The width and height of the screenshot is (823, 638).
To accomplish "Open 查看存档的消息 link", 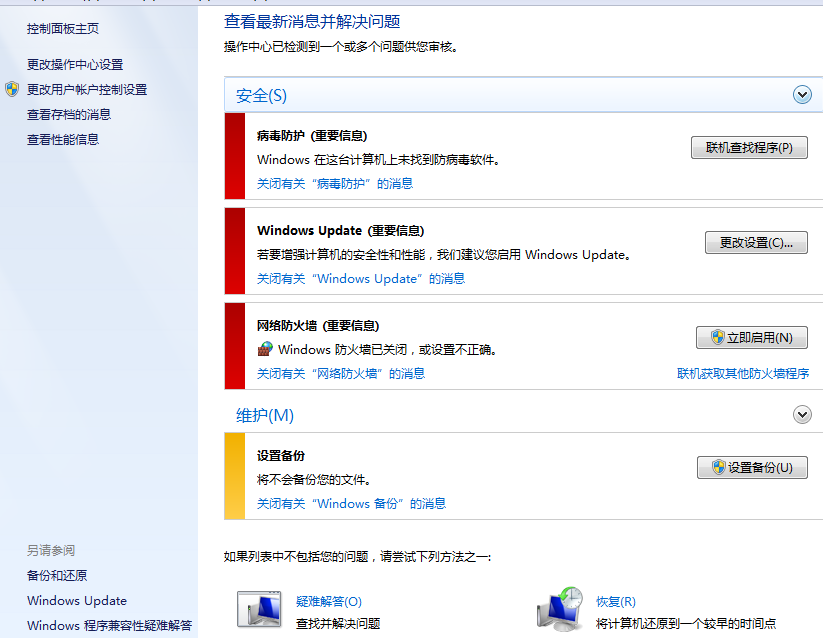I will tap(69, 114).
